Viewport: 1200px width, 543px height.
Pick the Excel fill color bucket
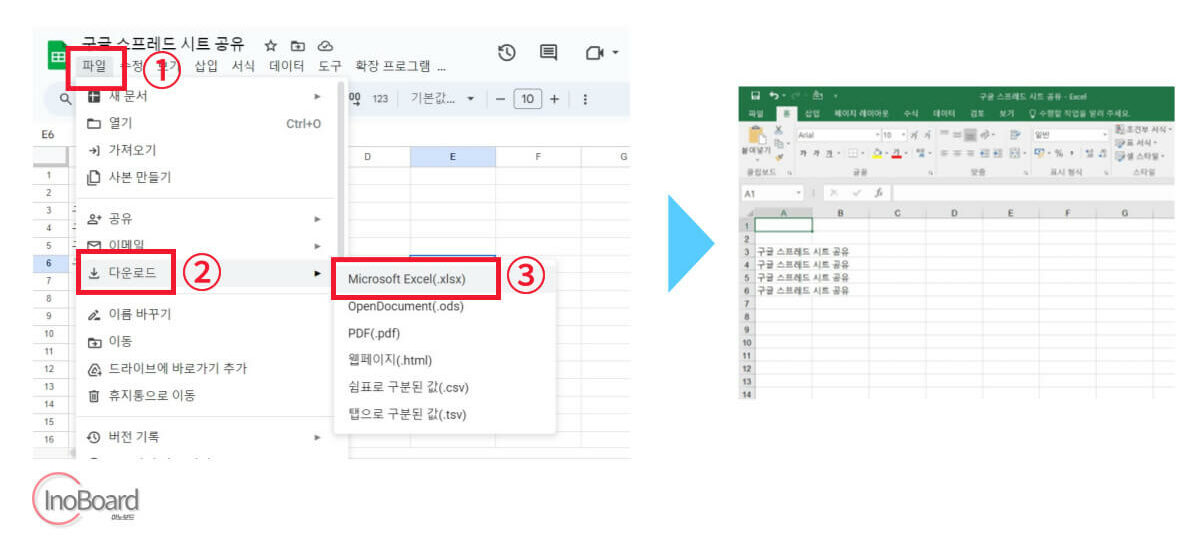pyautogui.click(x=877, y=153)
